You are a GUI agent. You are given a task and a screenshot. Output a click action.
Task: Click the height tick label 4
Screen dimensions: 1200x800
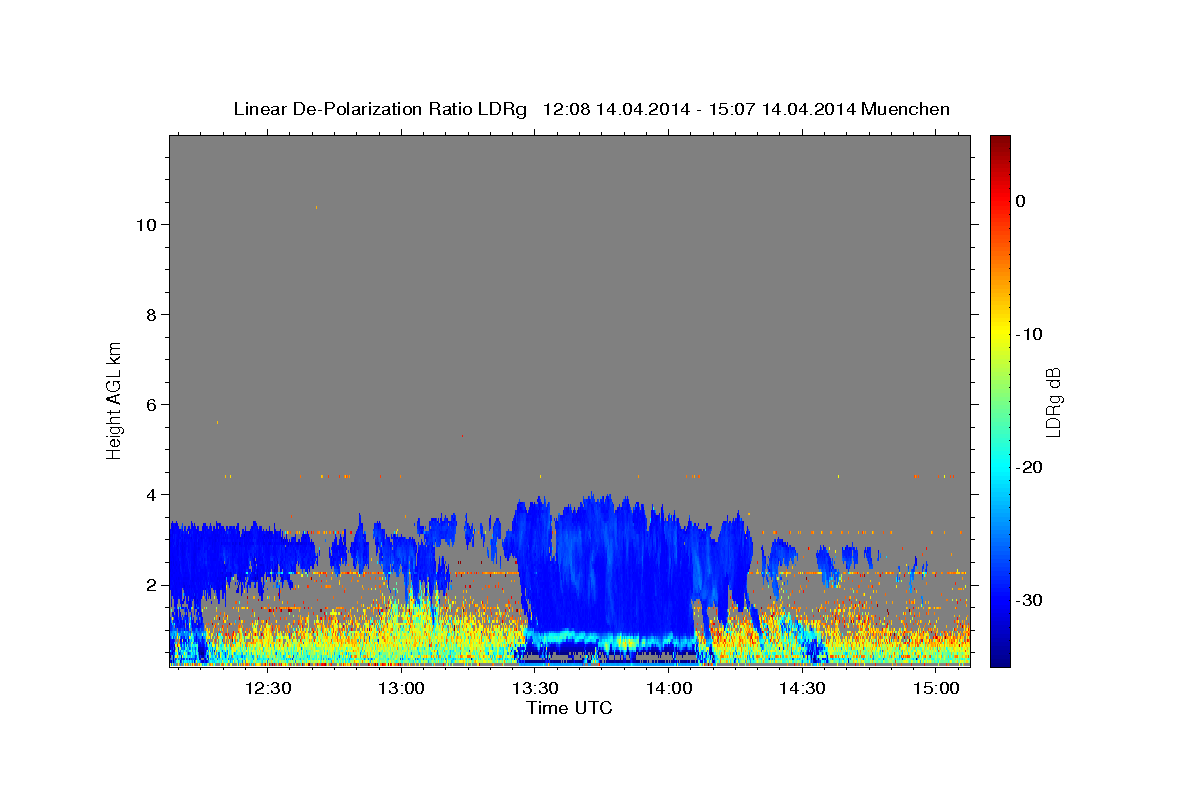coord(149,495)
